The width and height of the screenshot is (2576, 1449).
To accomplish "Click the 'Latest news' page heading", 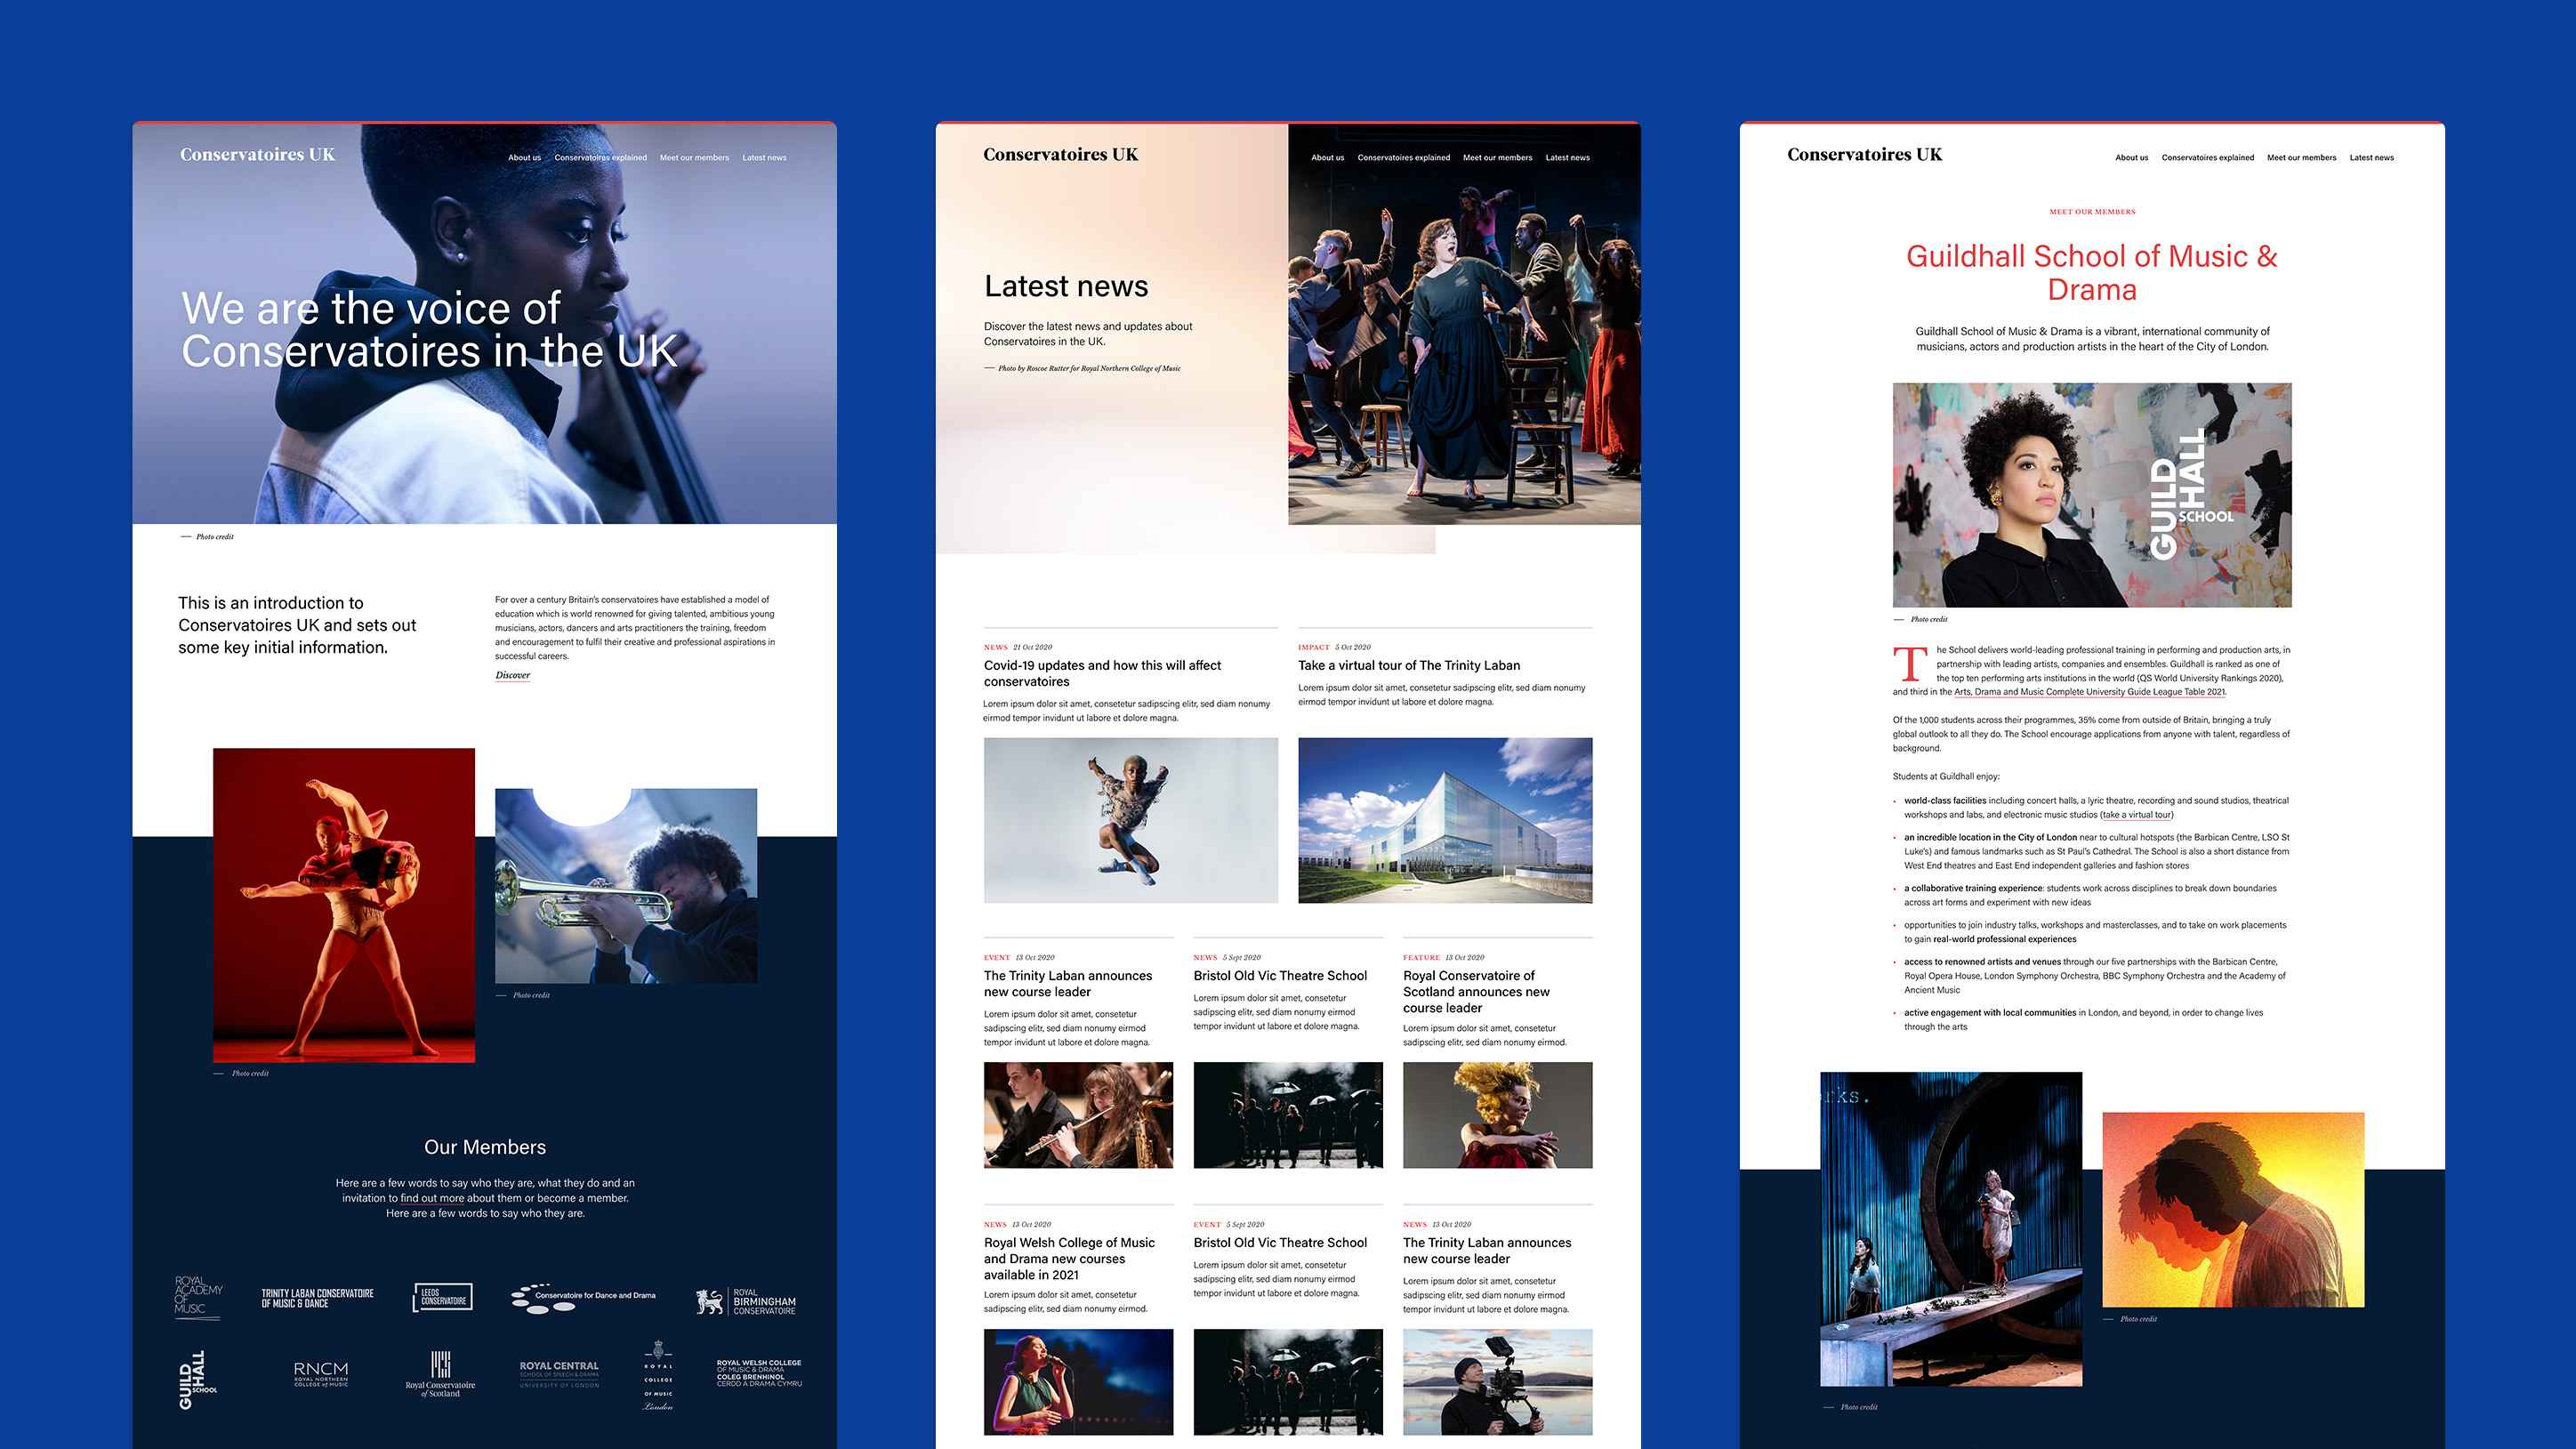I will [x=1066, y=286].
